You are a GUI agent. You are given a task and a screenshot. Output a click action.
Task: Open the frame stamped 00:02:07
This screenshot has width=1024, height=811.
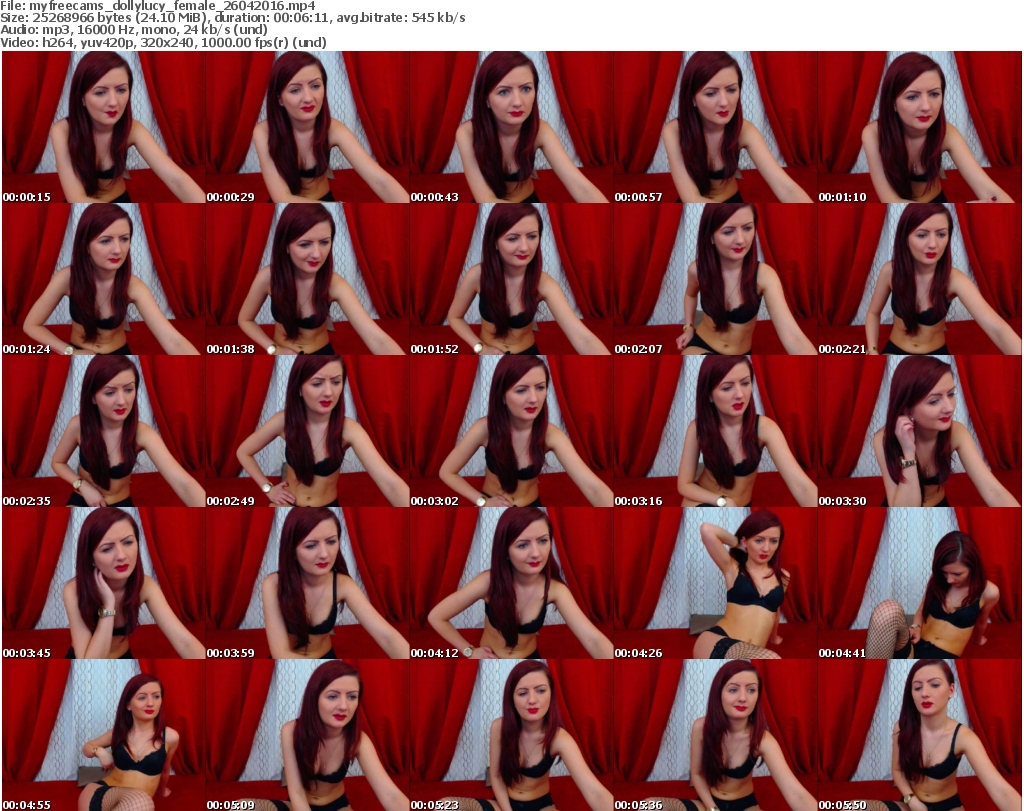point(715,279)
